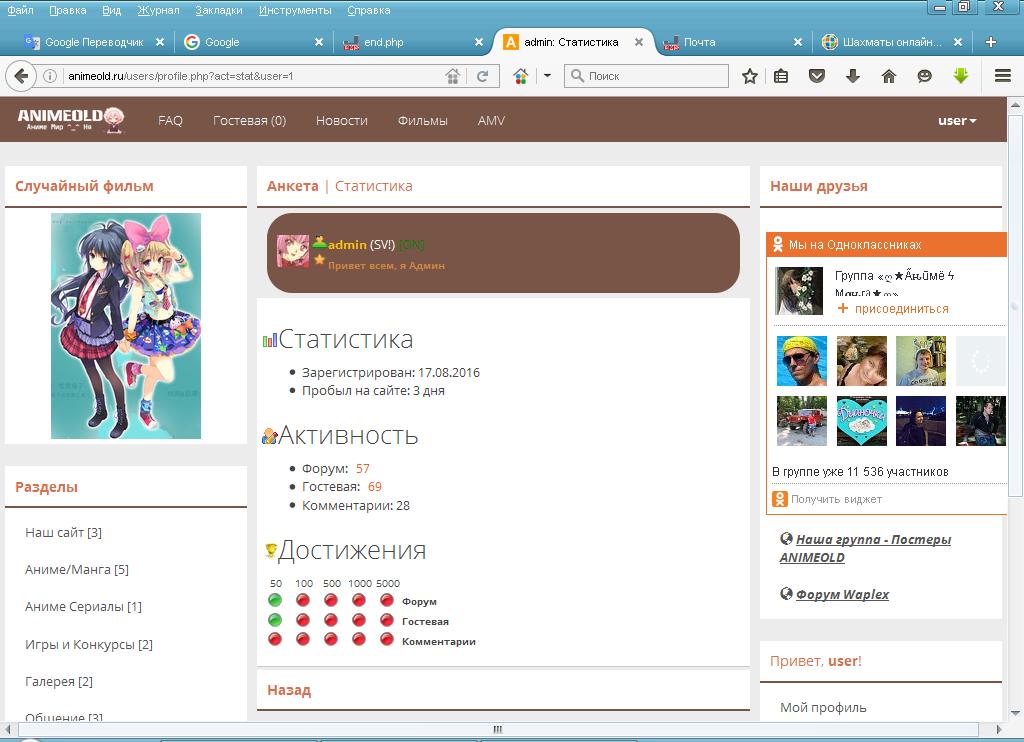Open Наша группа - Постеры ANIMEOLD link
Screen dimensions: 1024x742
pos(865,548)
